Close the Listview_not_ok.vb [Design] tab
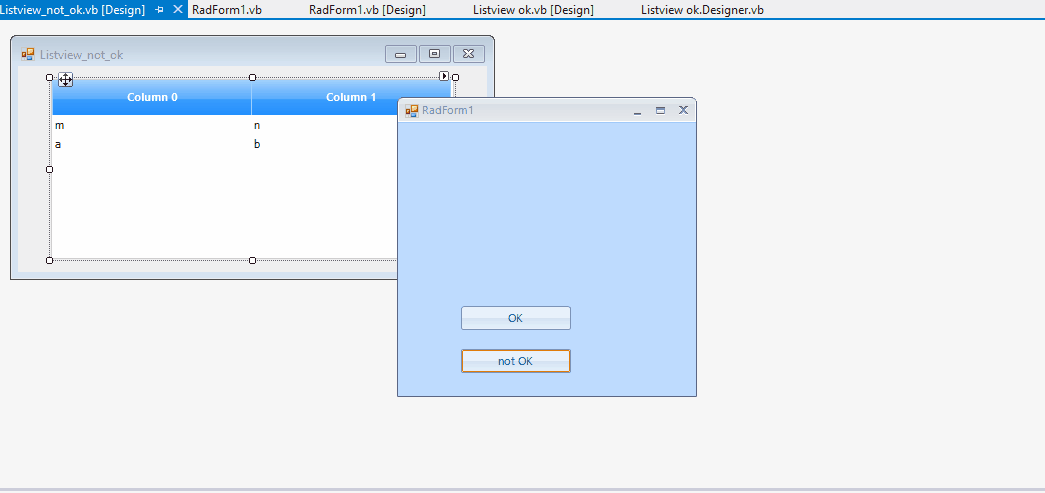This screenshot has height=493, width=1045. 177,9
